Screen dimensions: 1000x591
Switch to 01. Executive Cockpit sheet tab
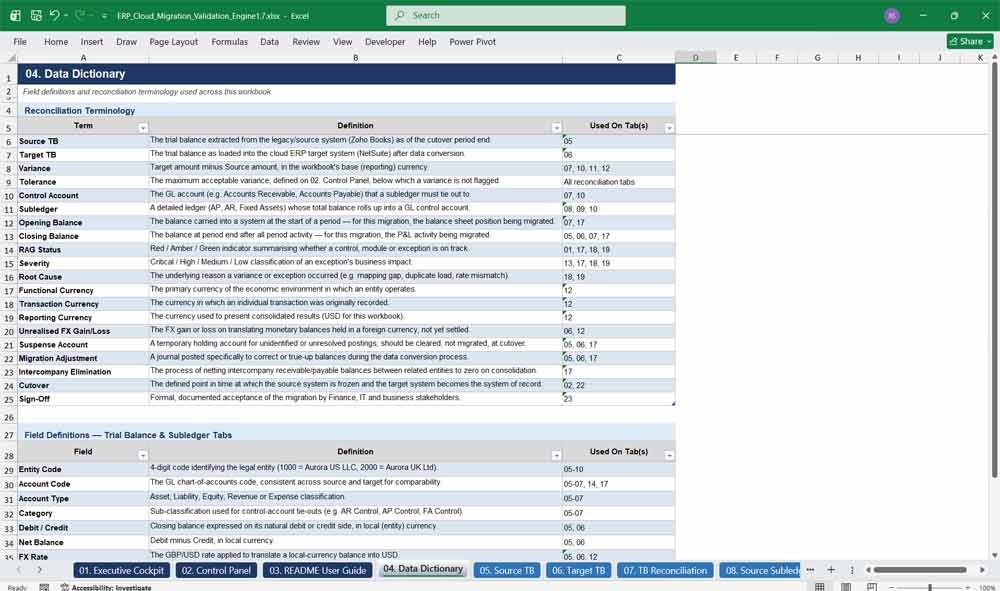click(x=121, y=570)
